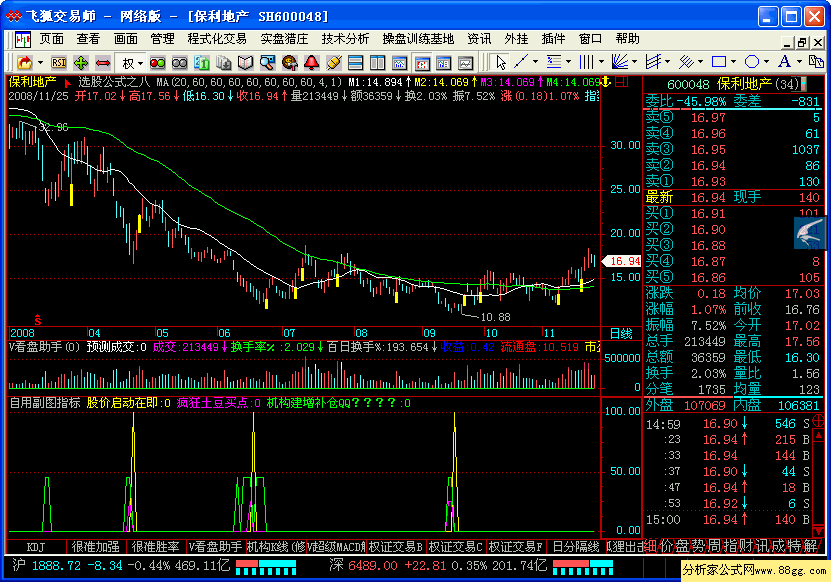Select the gray documents download icon
The height and width of the screenshot is (582, 831).
tap(224, 63)
